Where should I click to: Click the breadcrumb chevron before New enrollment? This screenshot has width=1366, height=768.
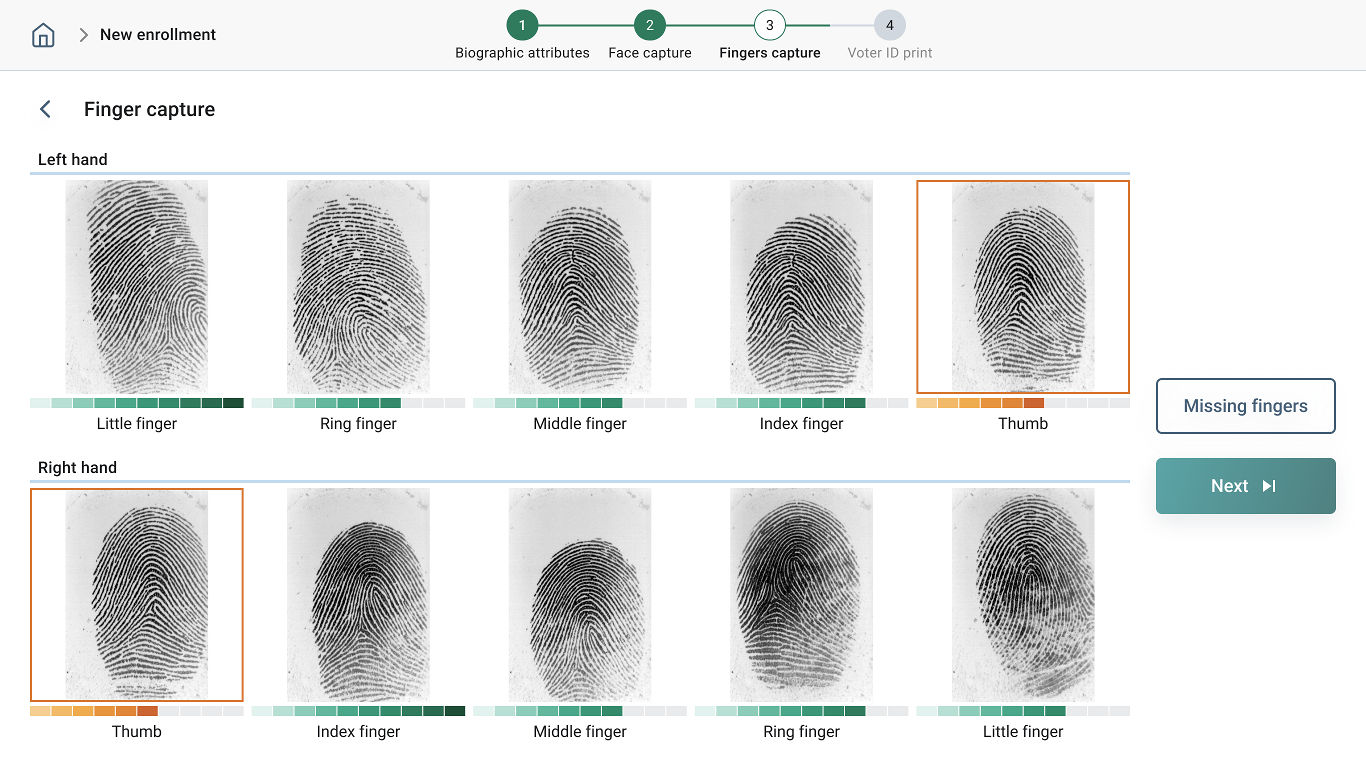click(83, 35)
